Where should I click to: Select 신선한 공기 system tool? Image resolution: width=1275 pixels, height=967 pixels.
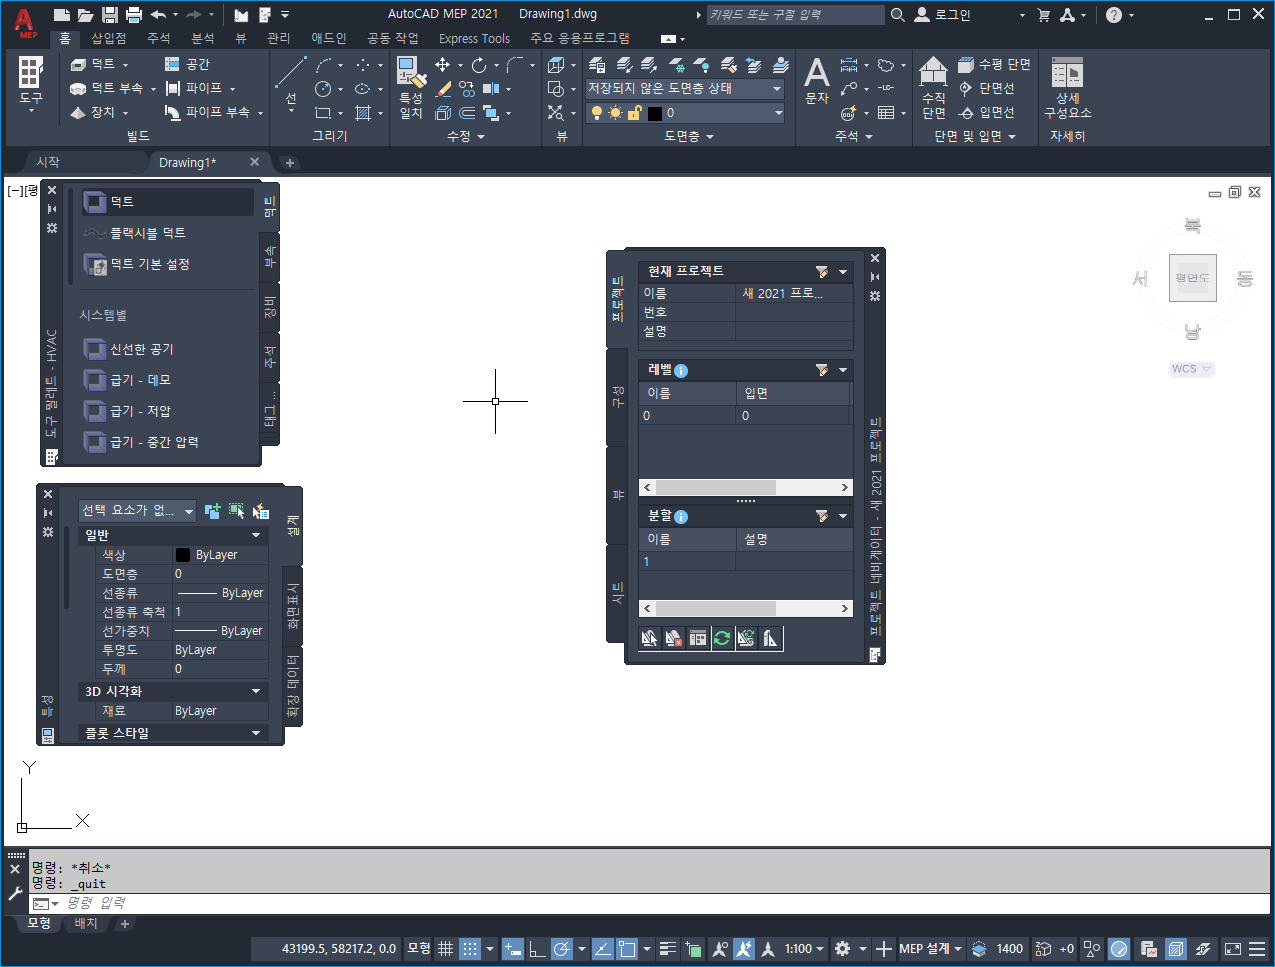click(141, 349)
